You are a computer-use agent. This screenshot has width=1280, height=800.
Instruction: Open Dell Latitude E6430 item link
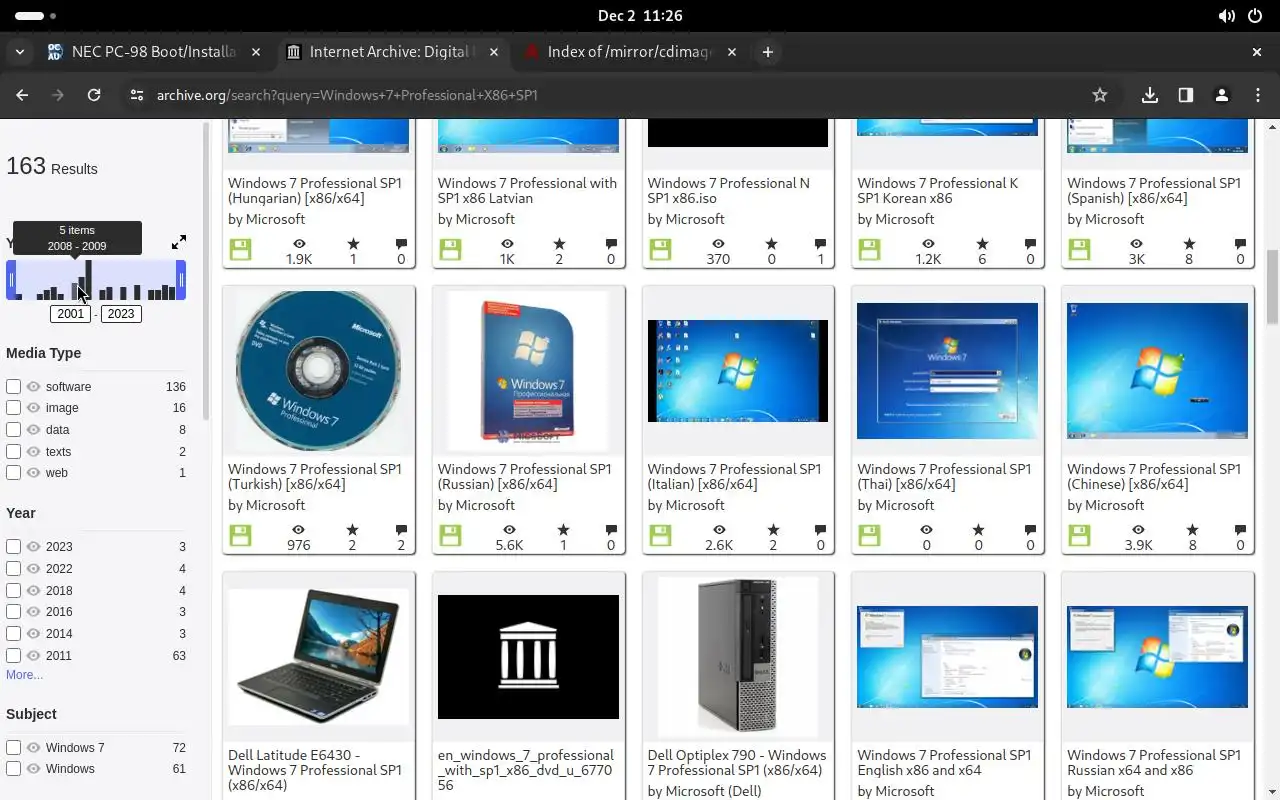[315, 770]
